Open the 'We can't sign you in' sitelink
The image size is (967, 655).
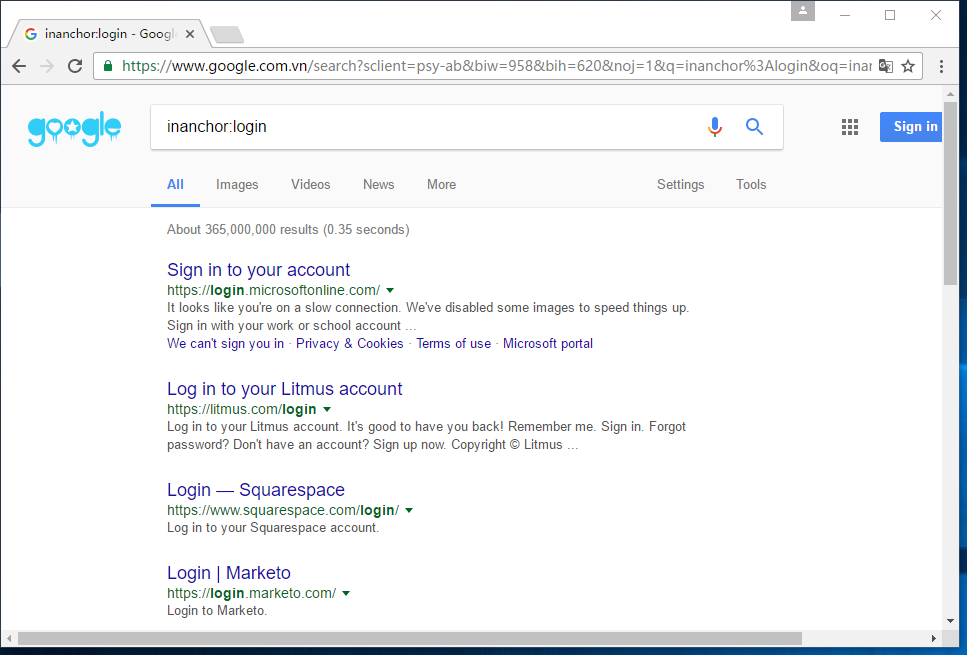pyautogui.click(x=225, y=344)
